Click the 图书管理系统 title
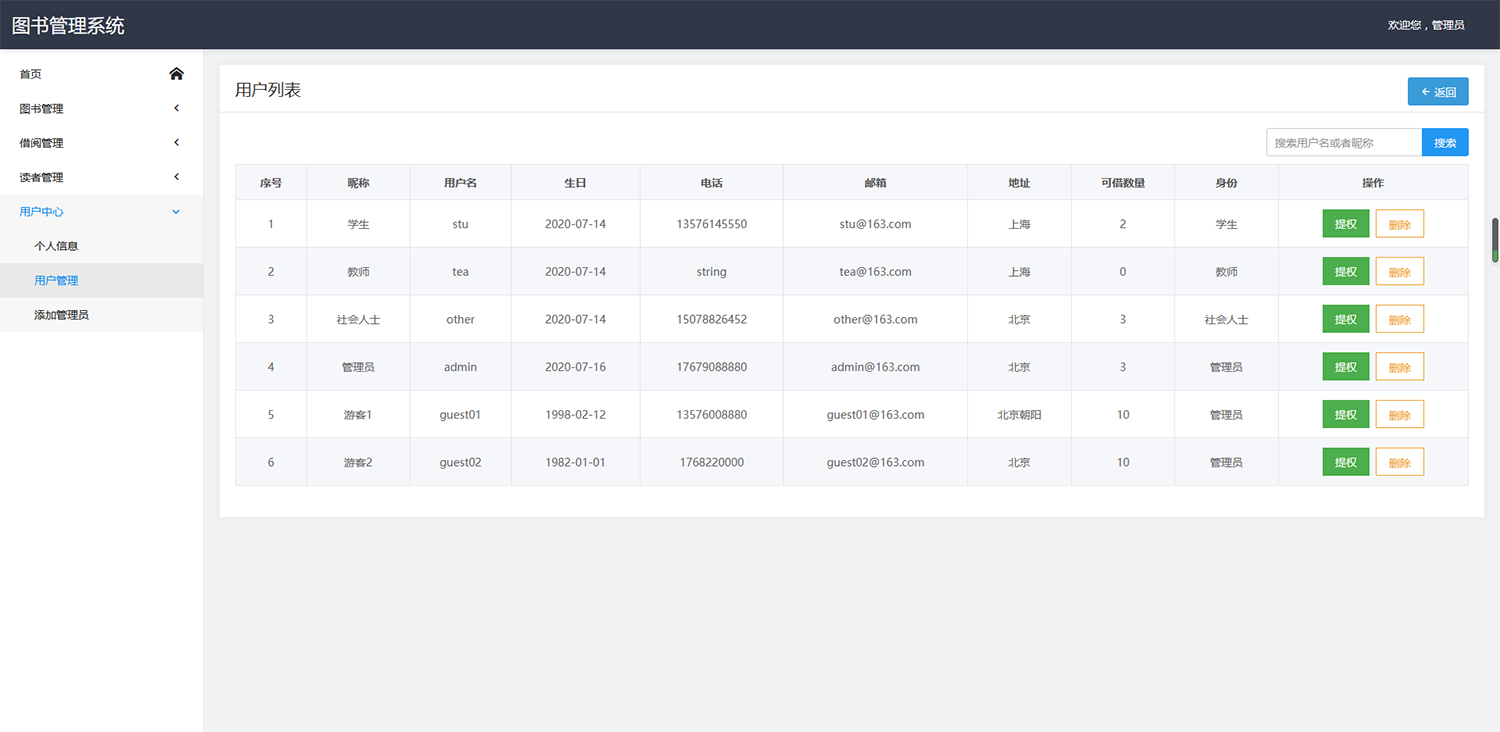Screen dimensions: 1500x732 [68, 26]
